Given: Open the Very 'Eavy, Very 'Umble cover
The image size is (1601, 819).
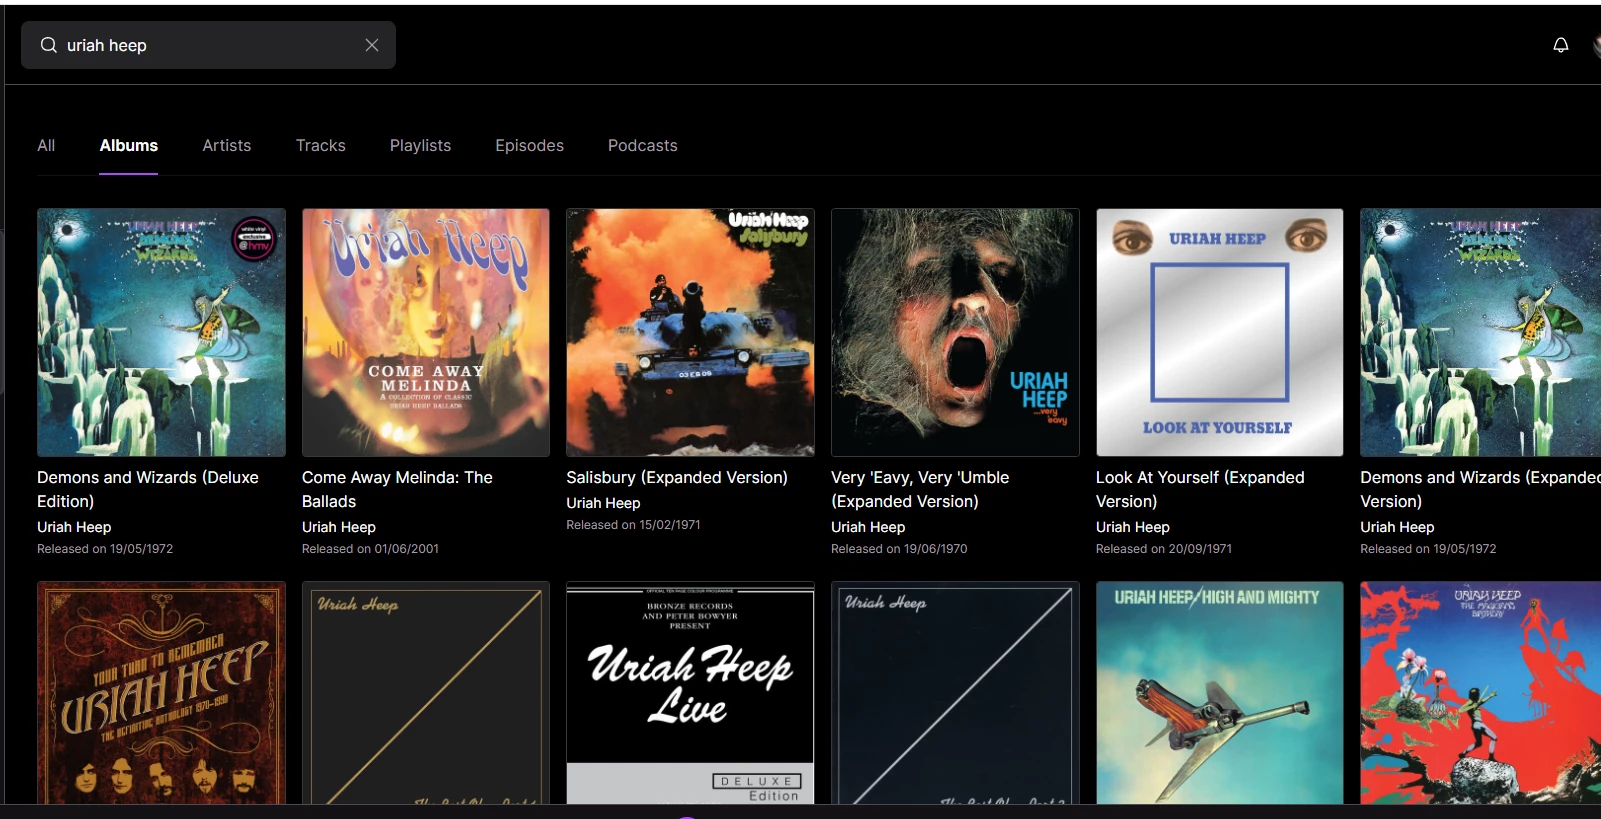Looking at the screenshot, I should [955, 332].
